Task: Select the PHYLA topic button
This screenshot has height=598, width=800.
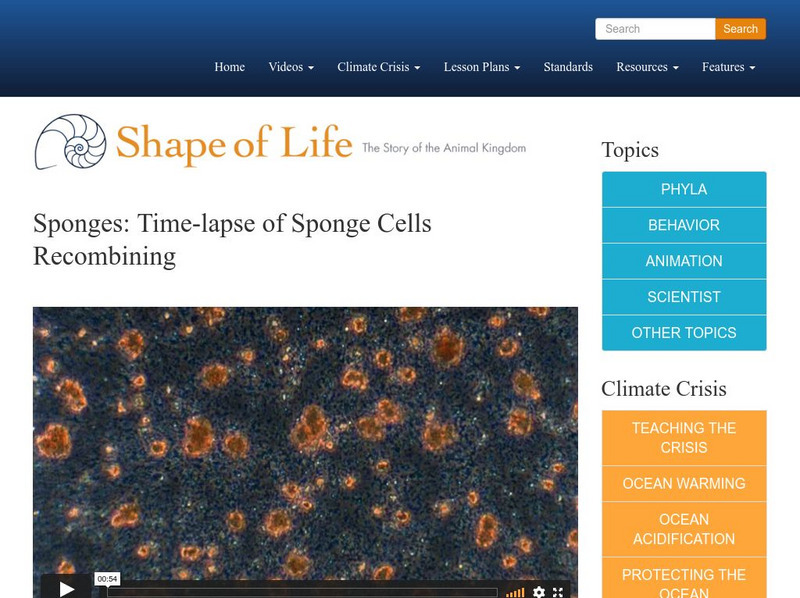Action: 684,189
